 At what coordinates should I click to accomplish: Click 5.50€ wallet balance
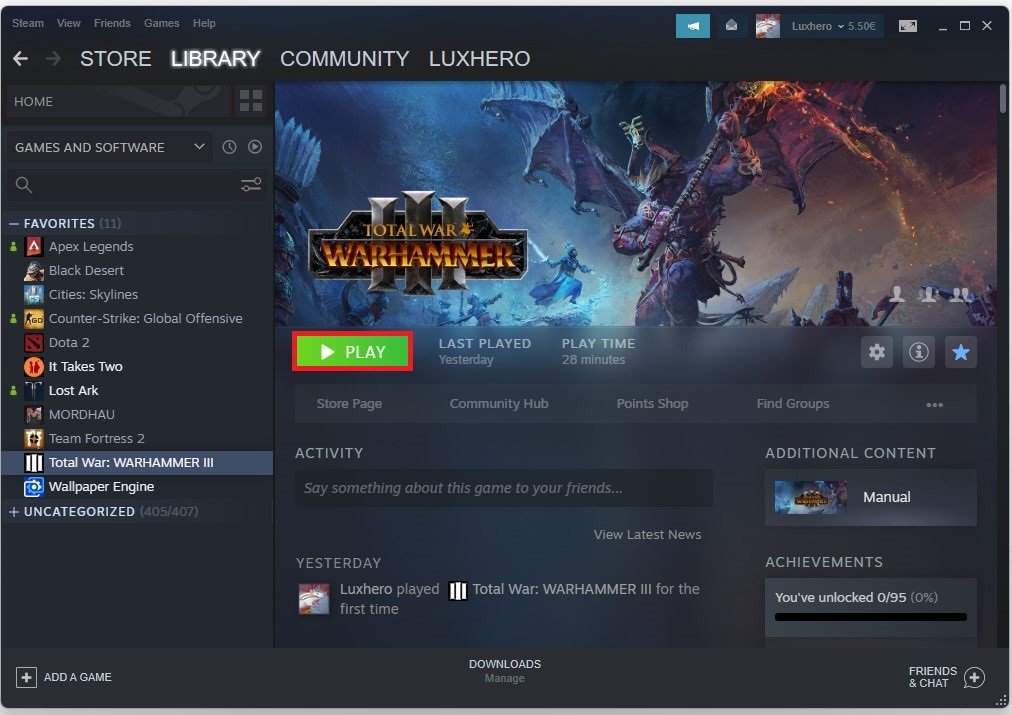point(862,26)
